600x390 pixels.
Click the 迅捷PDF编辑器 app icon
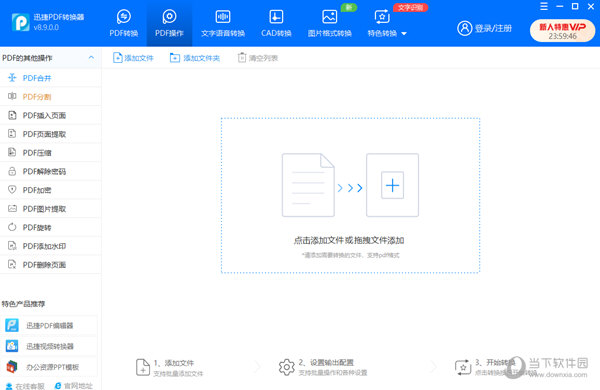pos(12,325)
